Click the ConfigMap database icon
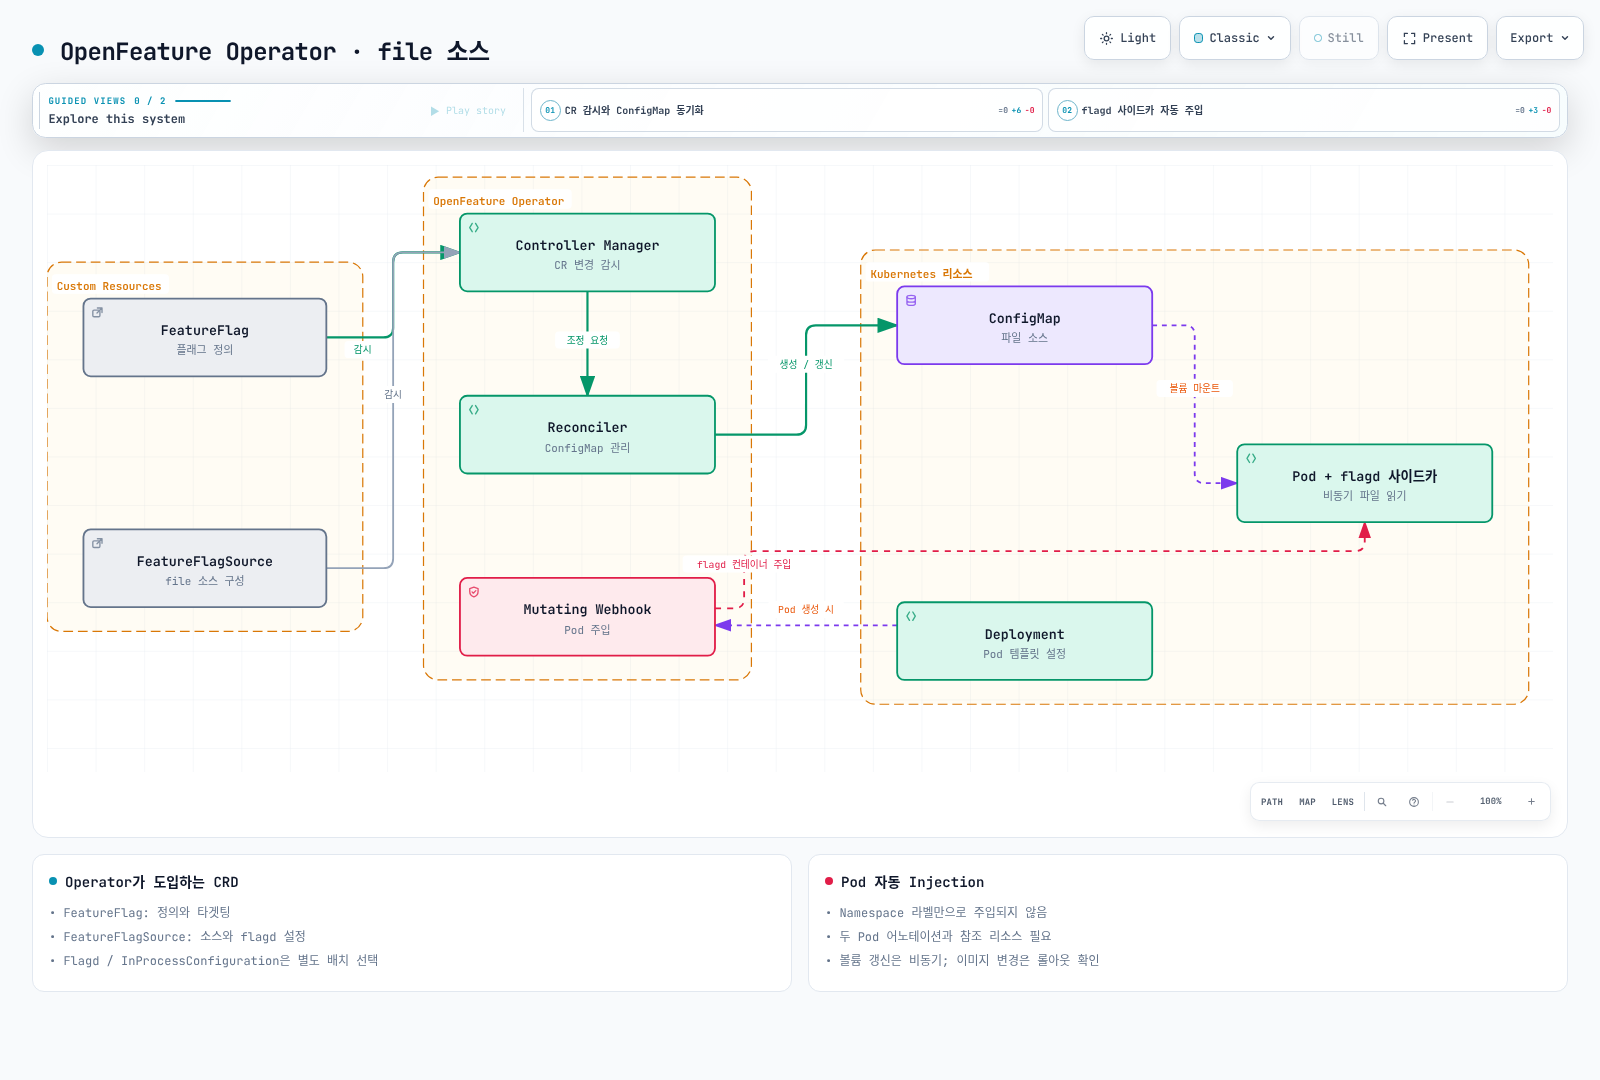 [911, 300]
